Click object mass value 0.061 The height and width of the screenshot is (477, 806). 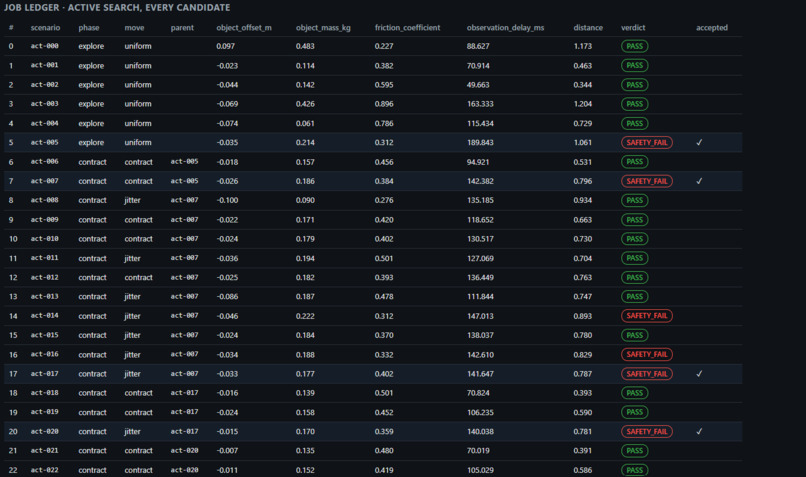click(x=305, y=123)
